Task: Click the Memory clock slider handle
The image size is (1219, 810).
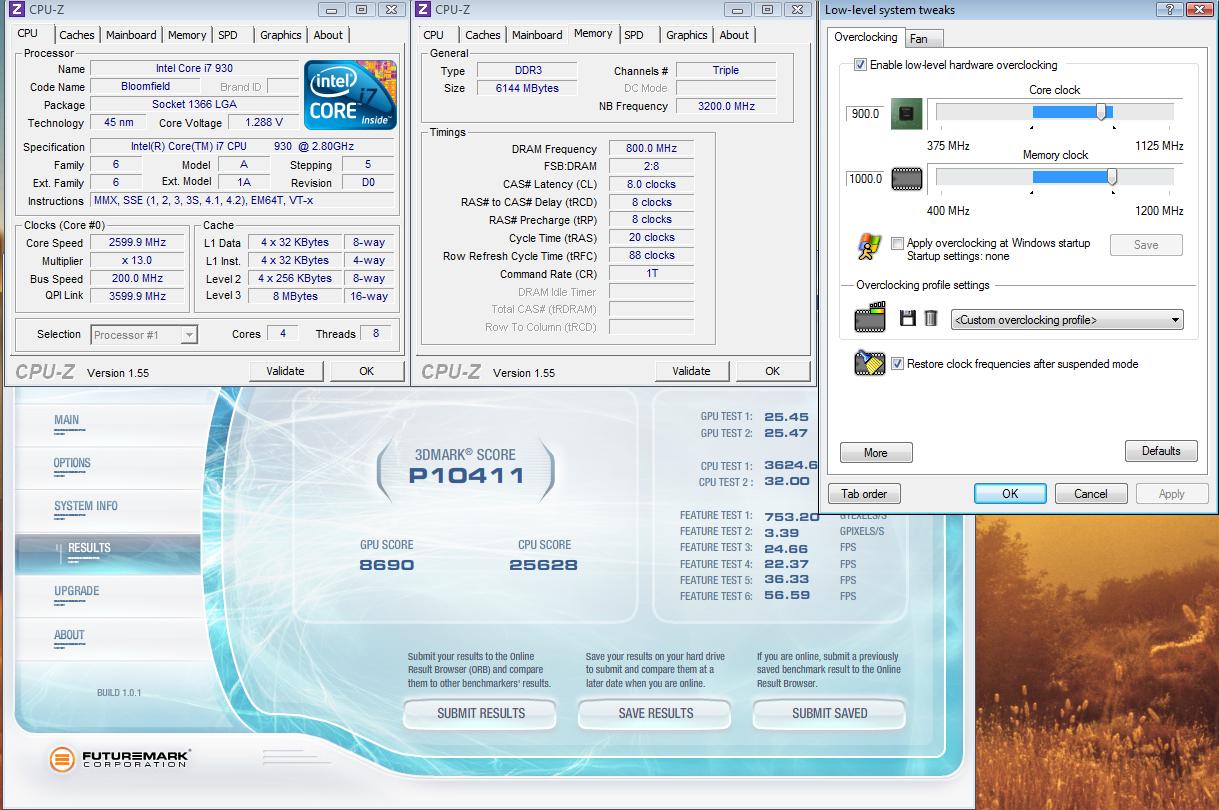Action: (1111, 177)
